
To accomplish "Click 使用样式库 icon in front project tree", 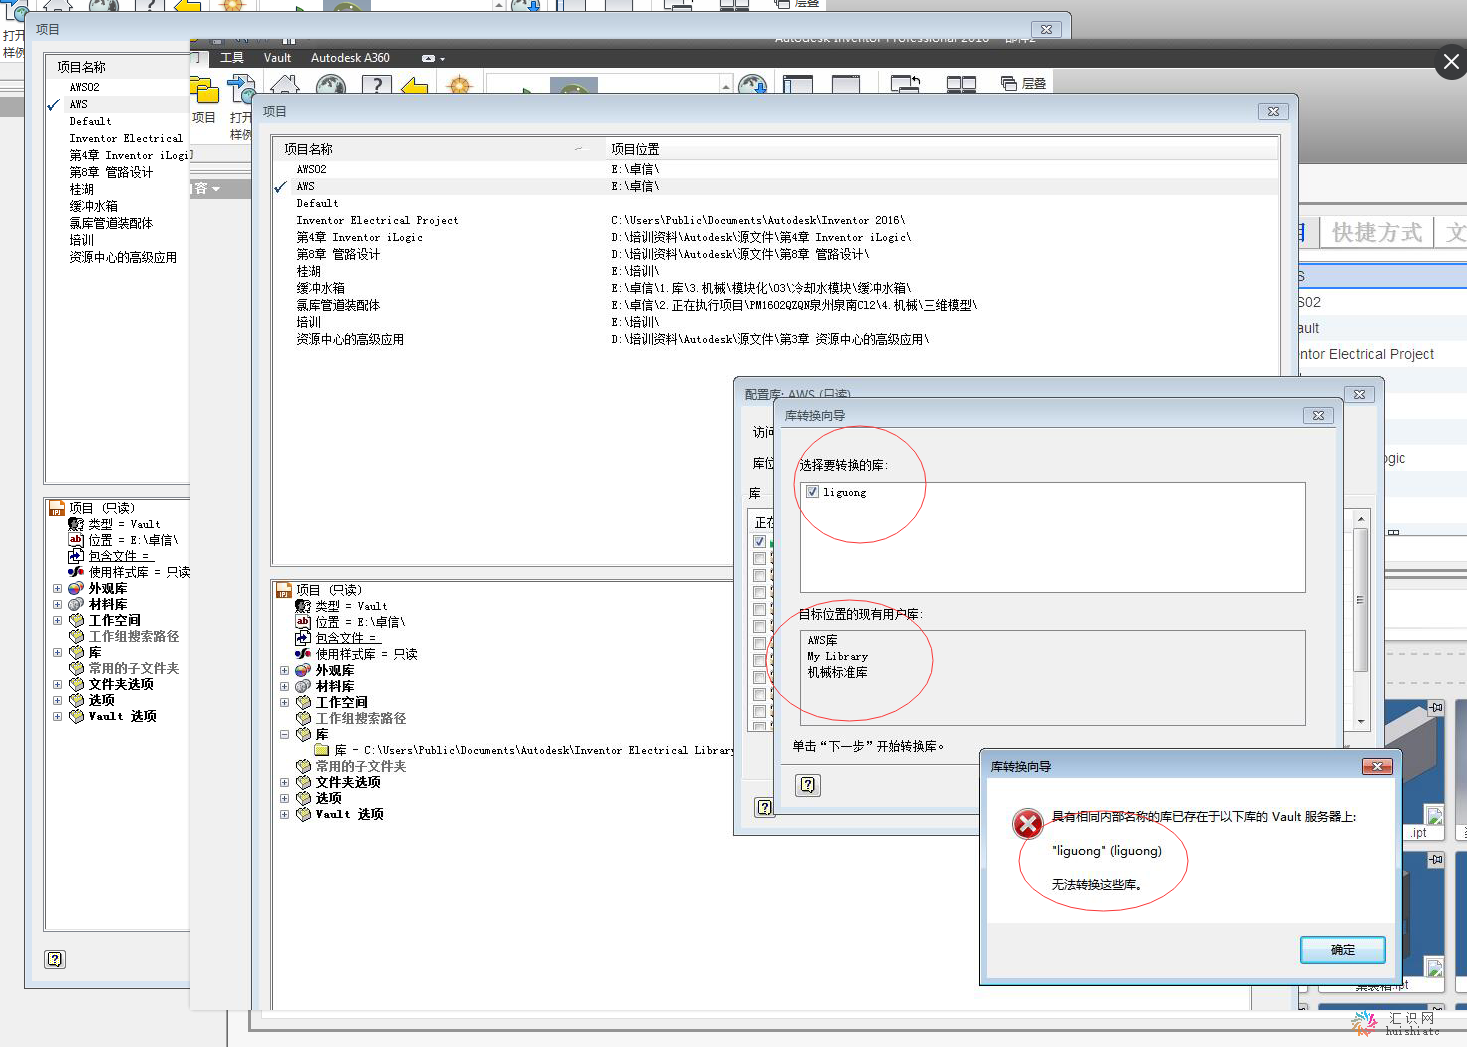I will click(303, 654).
